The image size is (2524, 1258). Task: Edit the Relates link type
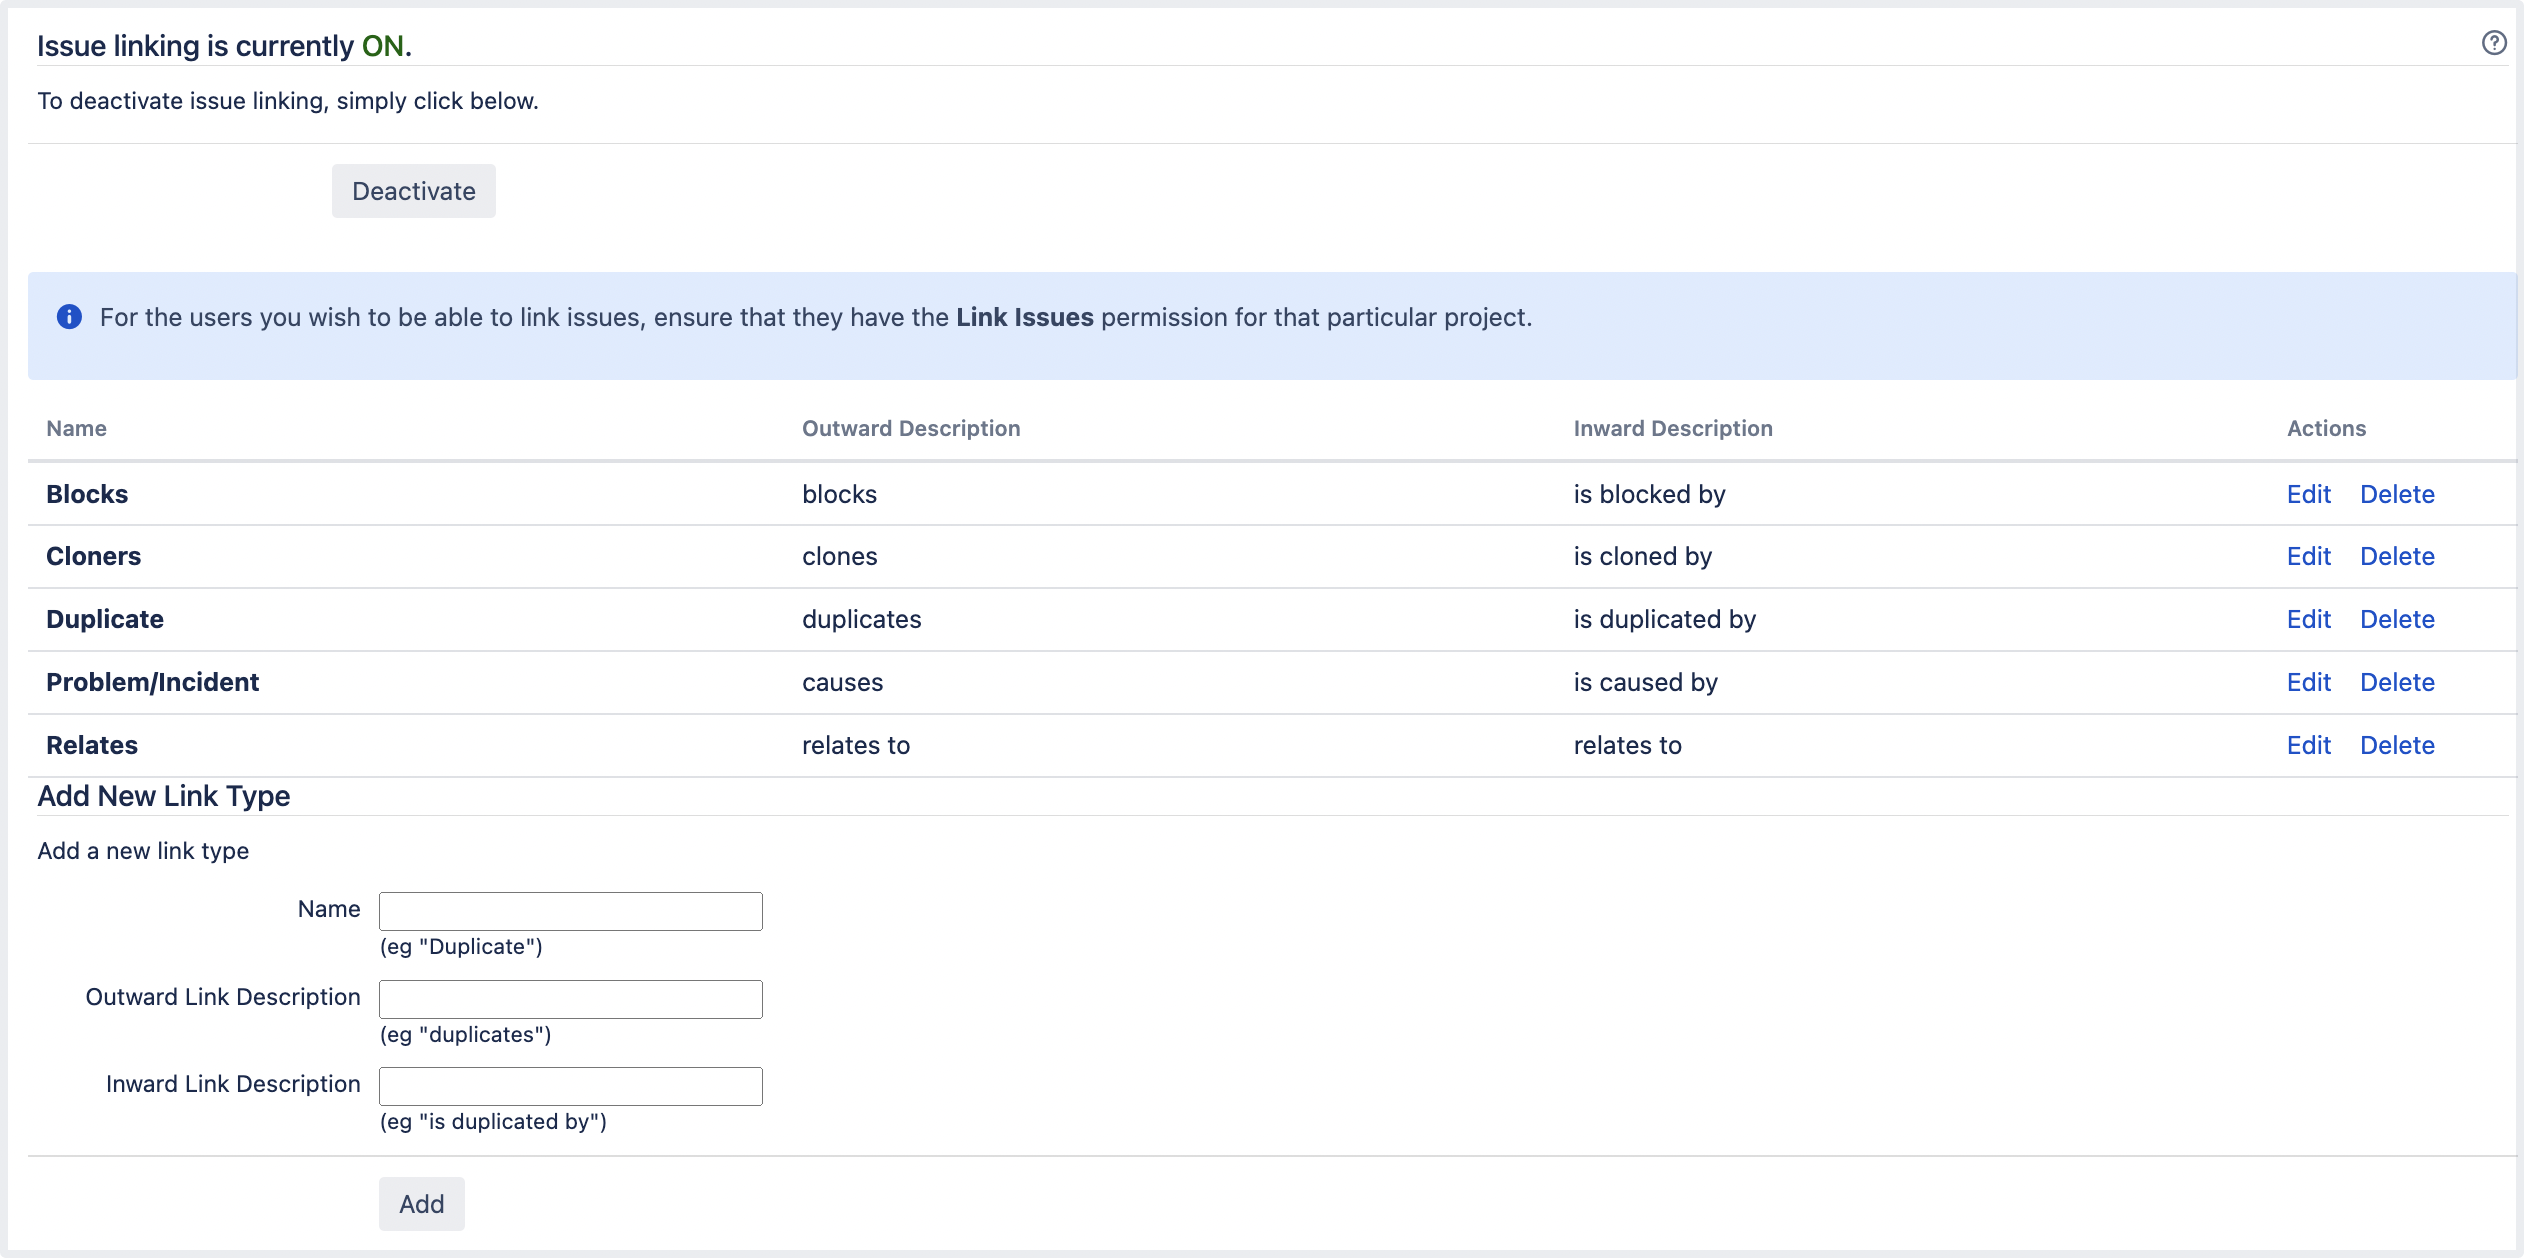pyautogui.click(x=2308, y=745)
